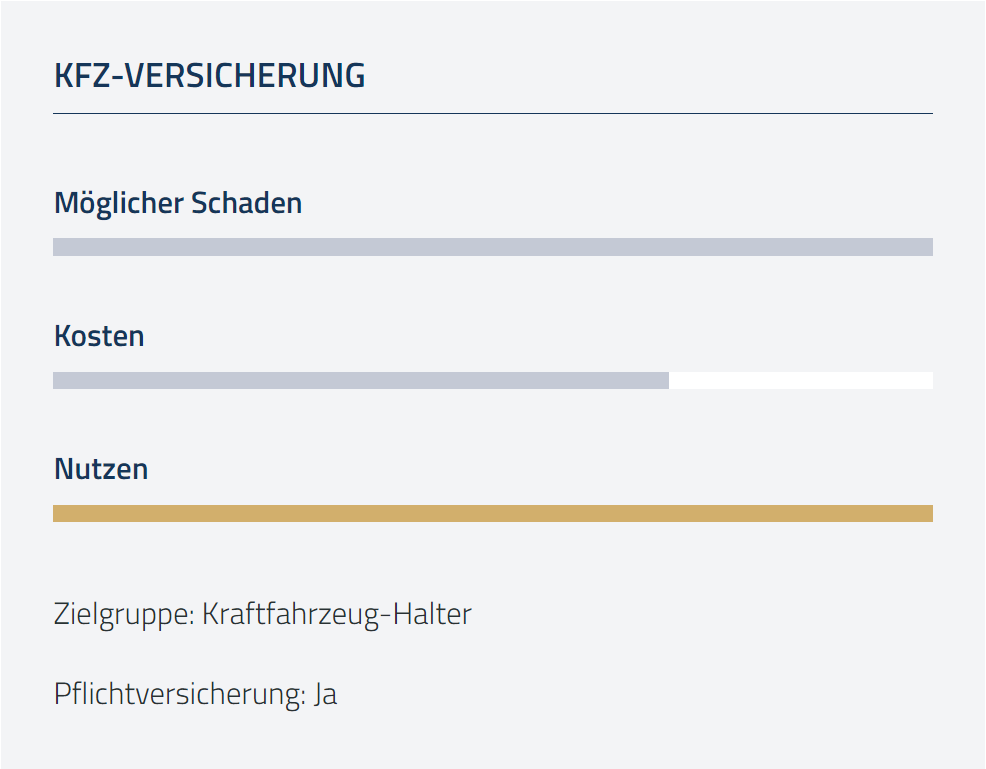Click the KFZ-VERSICHERUNG card heading

tap(209, 75)
